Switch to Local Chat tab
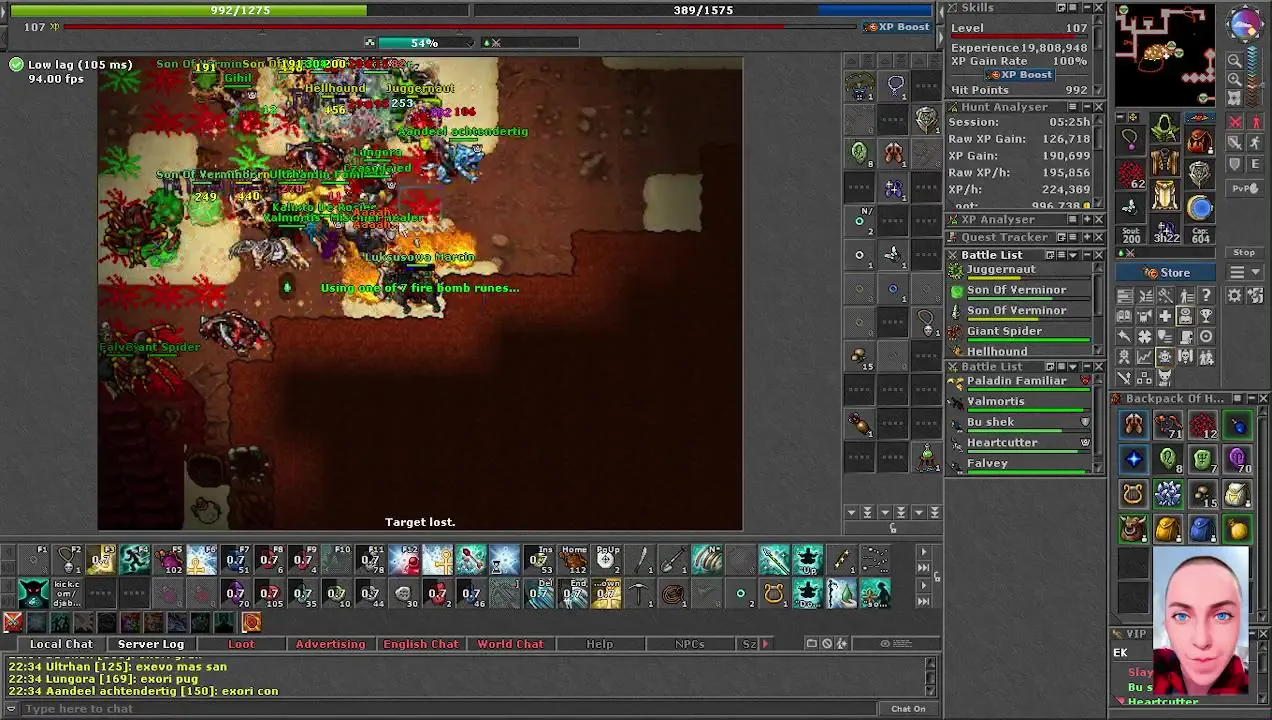1272x720 pixels. tap(61, 644)
